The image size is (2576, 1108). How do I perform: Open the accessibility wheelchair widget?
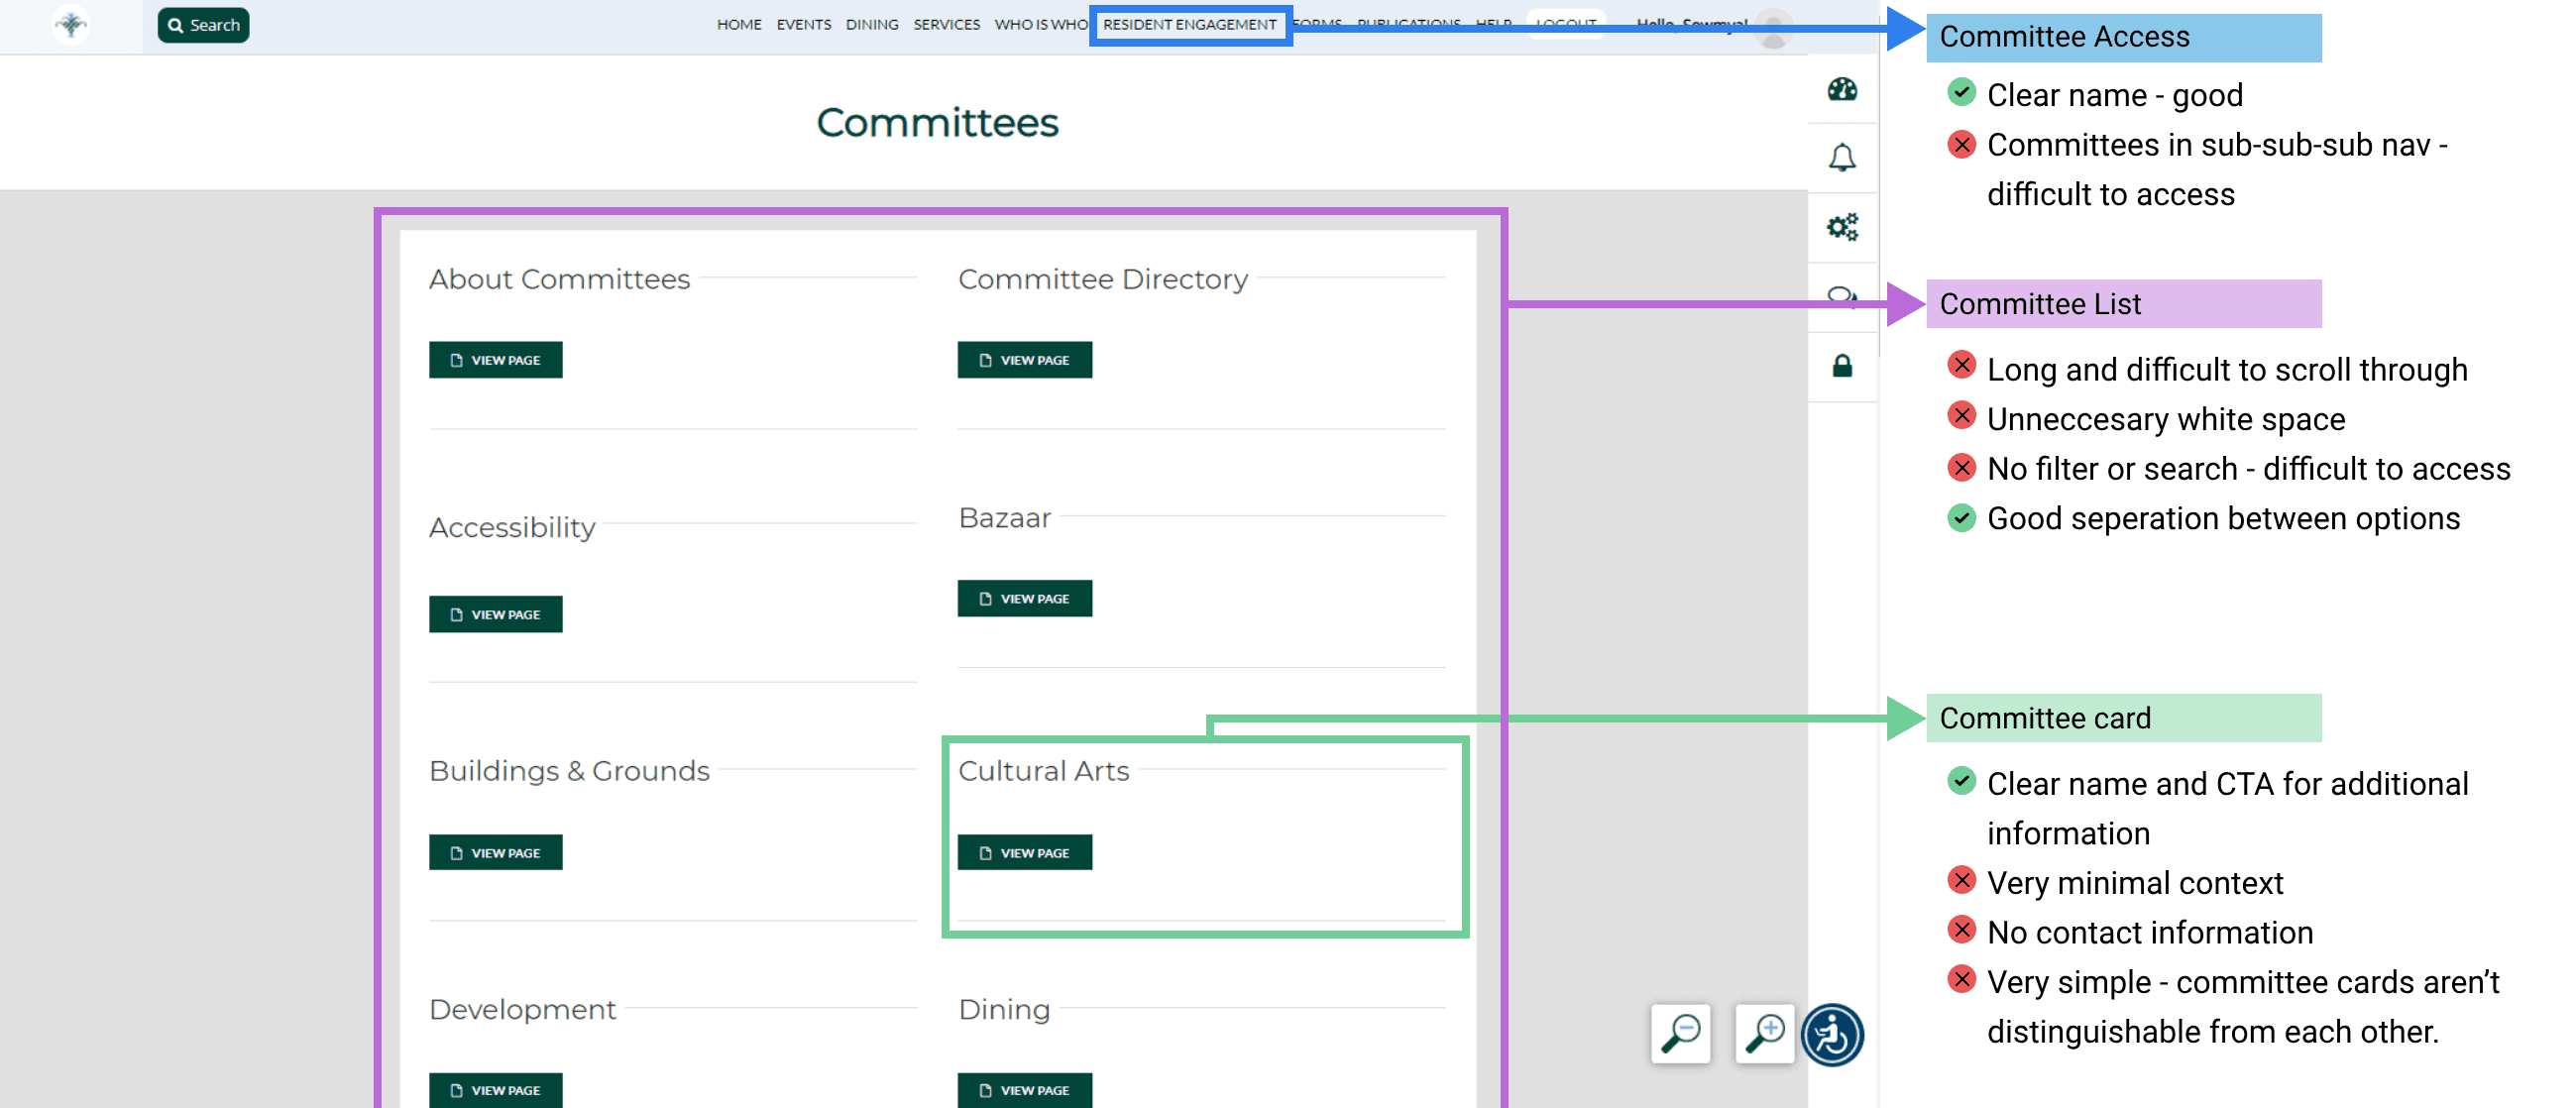[1831, 1035]
